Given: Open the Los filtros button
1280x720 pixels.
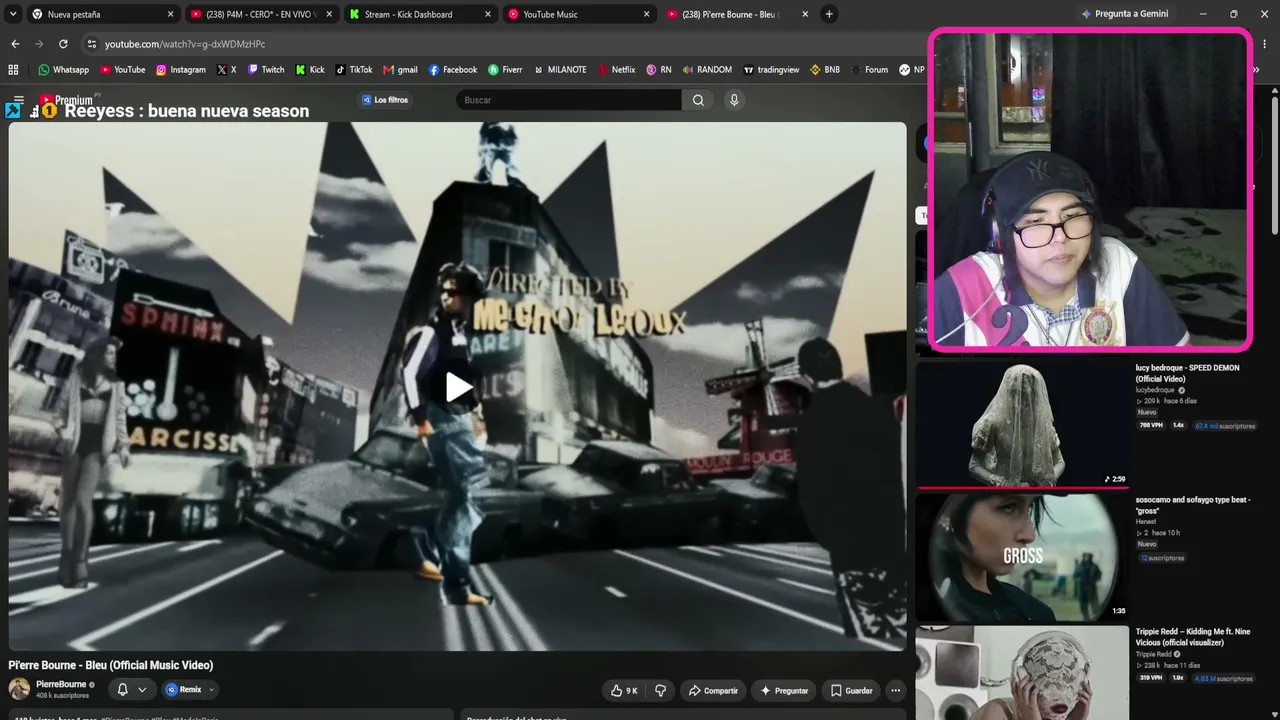Looking at the screenshot, I should (x=385, y=100).
